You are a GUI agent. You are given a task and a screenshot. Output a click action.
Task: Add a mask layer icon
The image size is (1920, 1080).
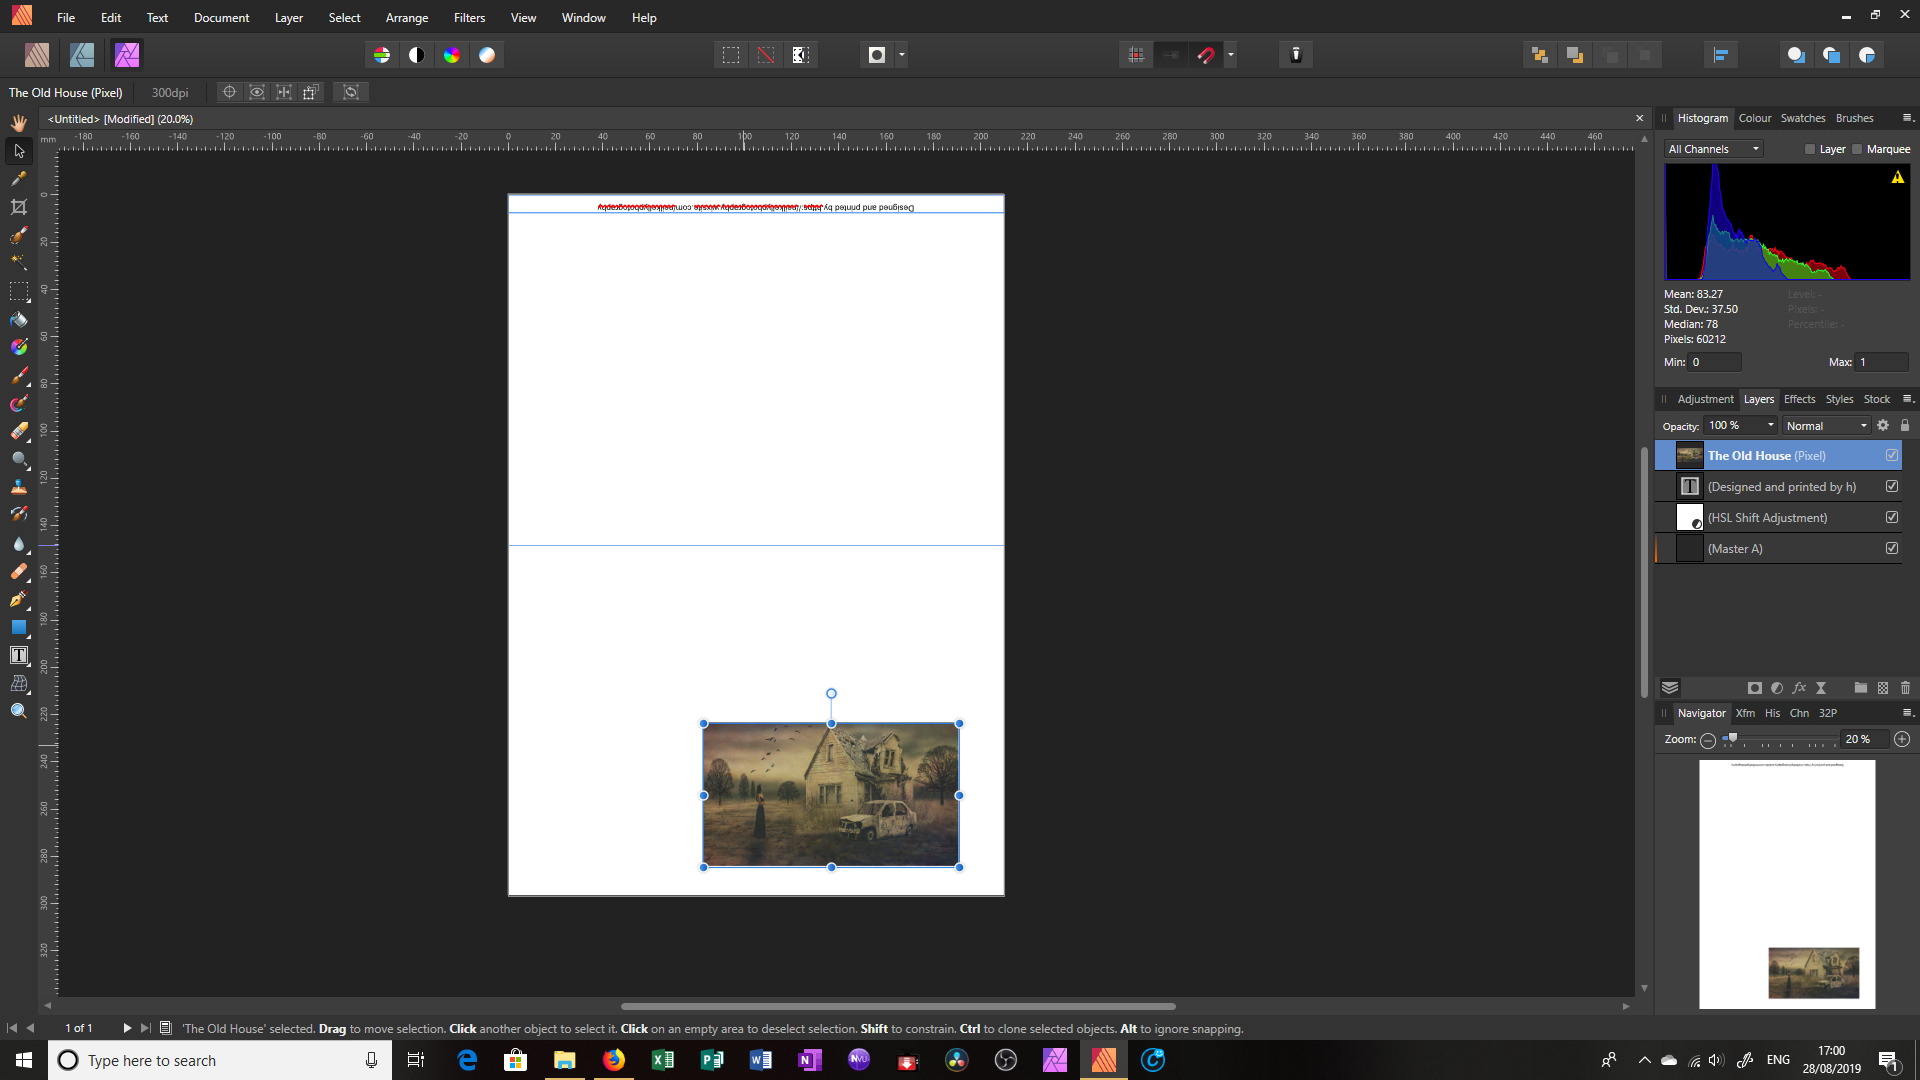coord(1755,688)
